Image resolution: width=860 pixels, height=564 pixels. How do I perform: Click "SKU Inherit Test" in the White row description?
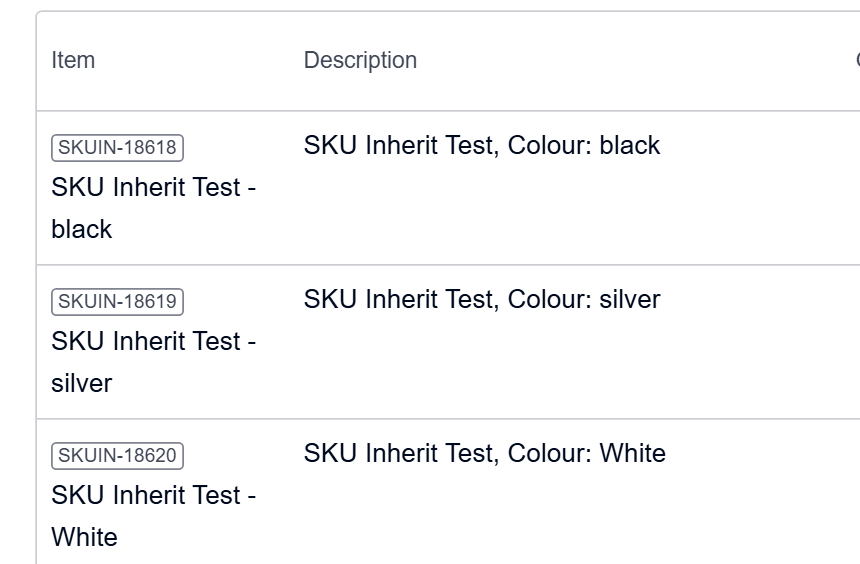click(x=399, y=454)
